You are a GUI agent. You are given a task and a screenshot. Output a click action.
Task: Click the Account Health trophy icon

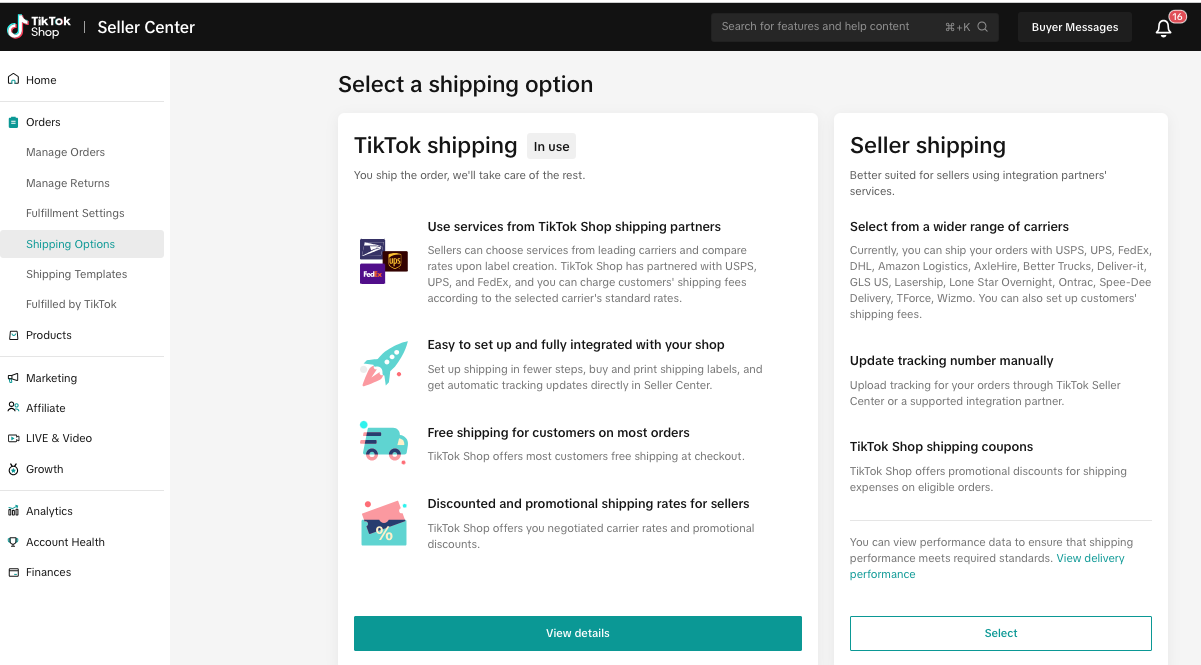pos(13,542)
